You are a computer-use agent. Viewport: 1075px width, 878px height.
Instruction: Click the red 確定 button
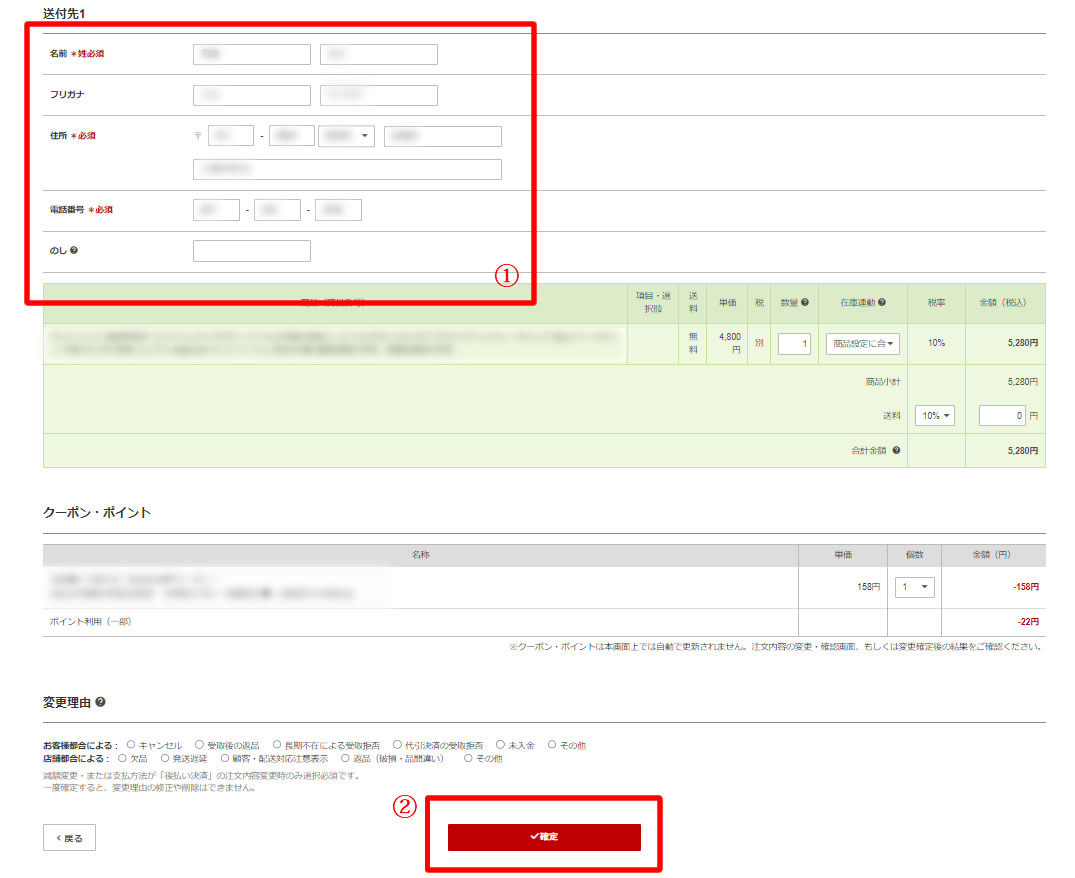544,837
